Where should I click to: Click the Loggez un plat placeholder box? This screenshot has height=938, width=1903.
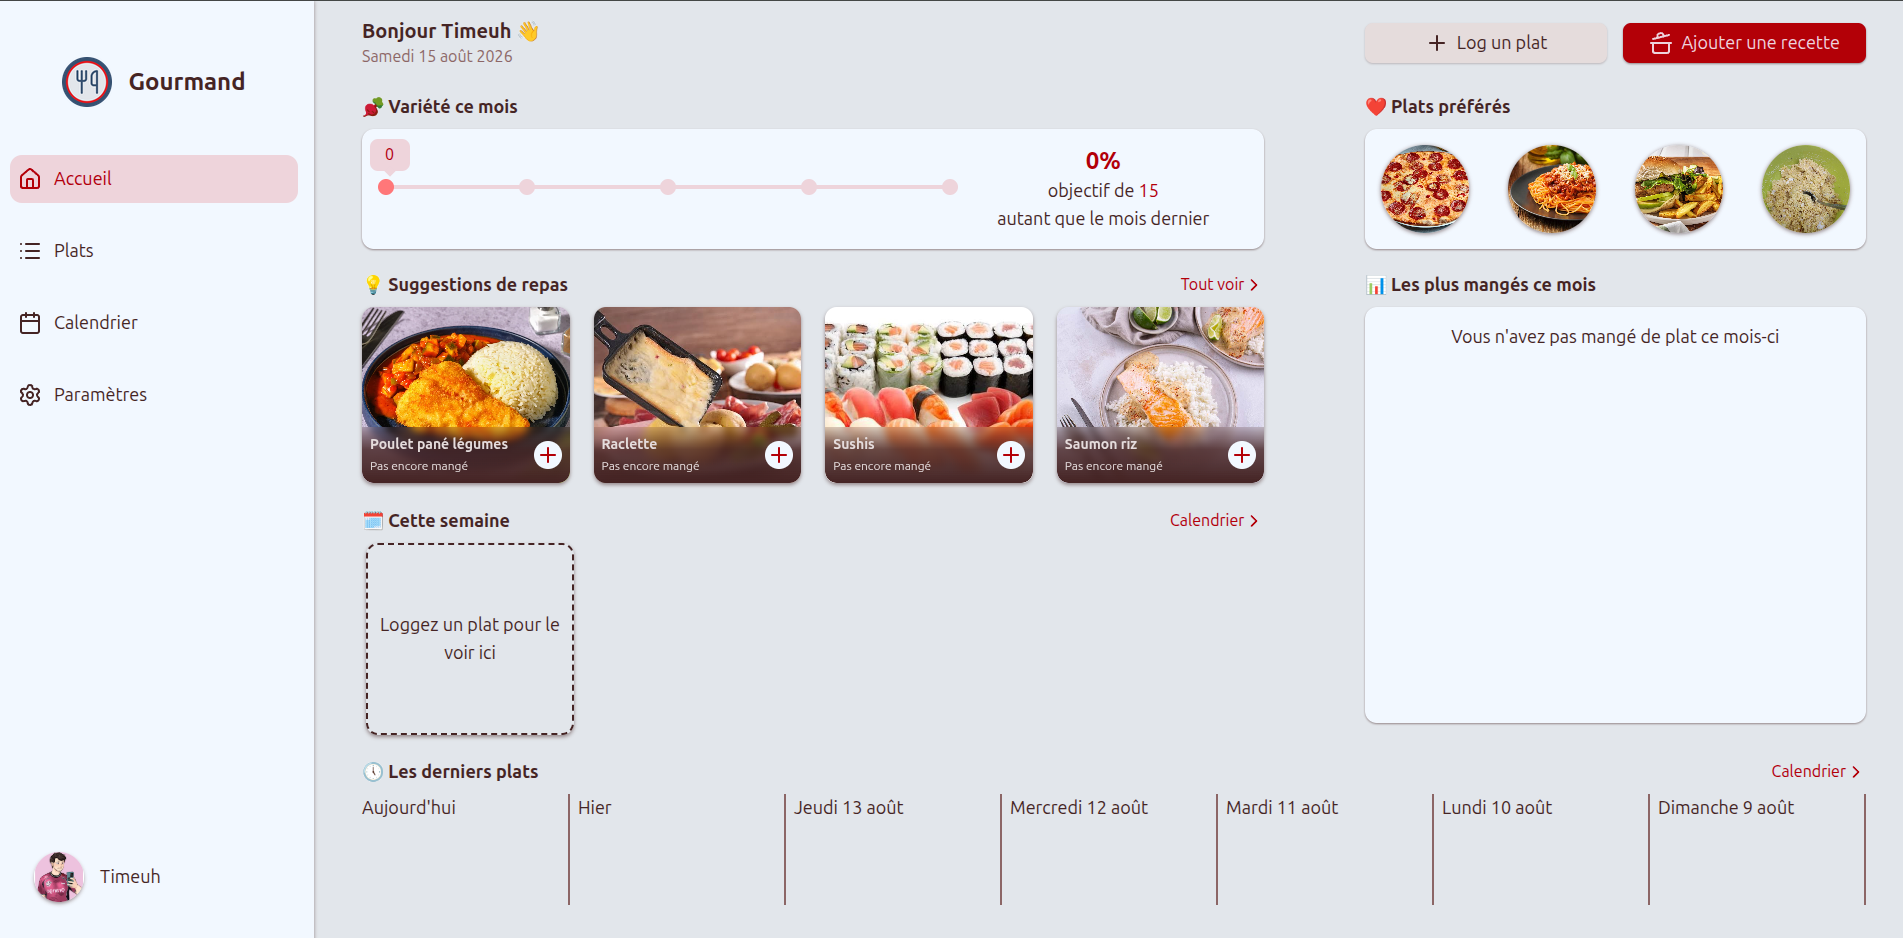point(470,639)
